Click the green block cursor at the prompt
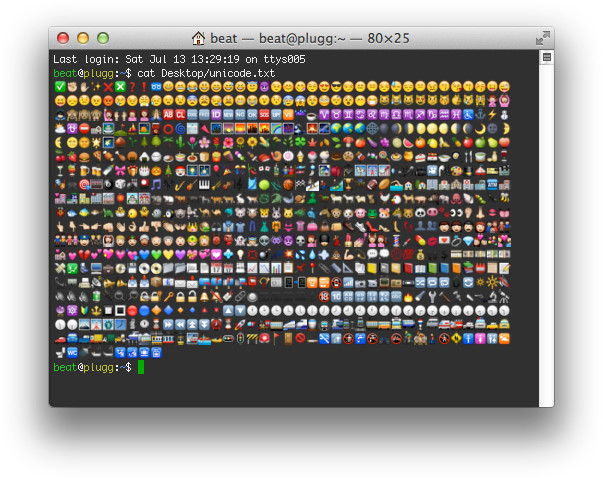This screenshot has width=603, height=478. [x=141, y=367]
